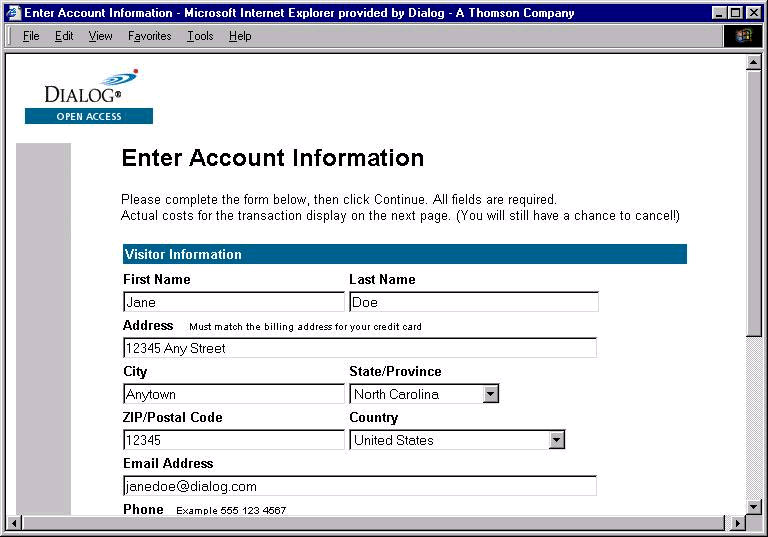The image size is (768, 537).
Task: Click the ZIP/Postal Code label
Action: click(172, 417)
